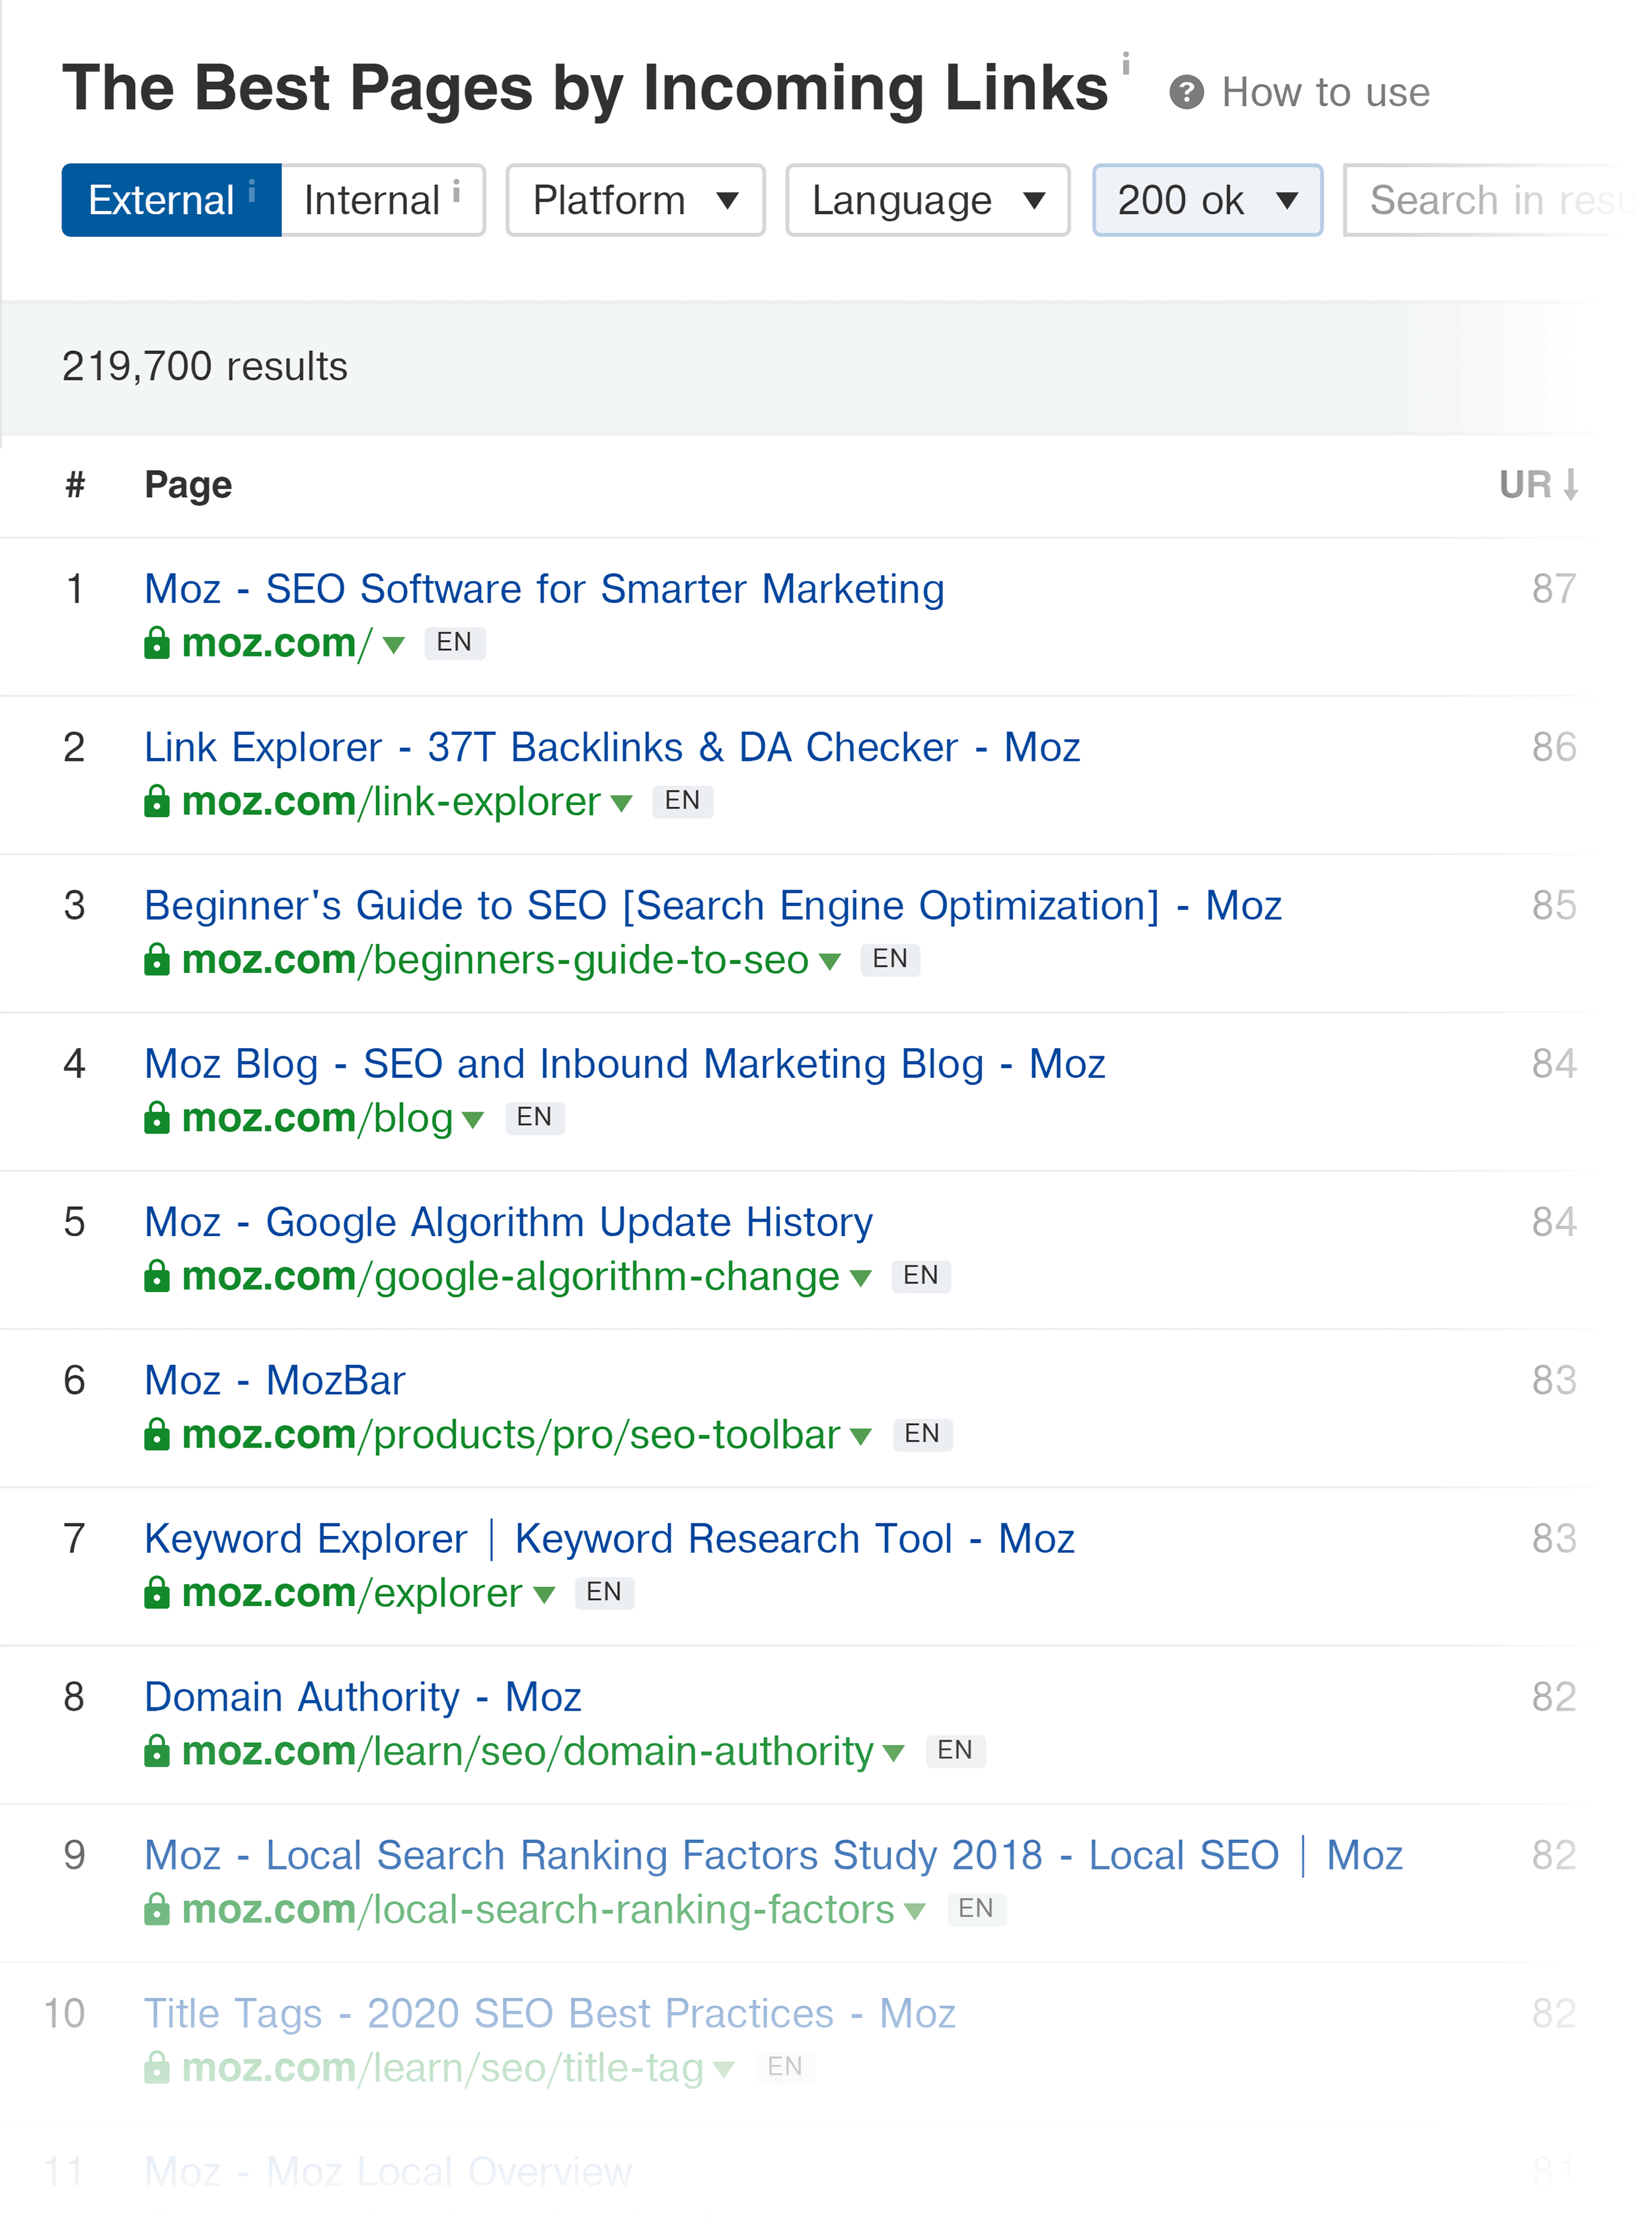Open Local Search Ranking Factors Study 2018 link
Image resolution: width=1652 pixels, height=2238 pixels.
(x=774, y=1856)
